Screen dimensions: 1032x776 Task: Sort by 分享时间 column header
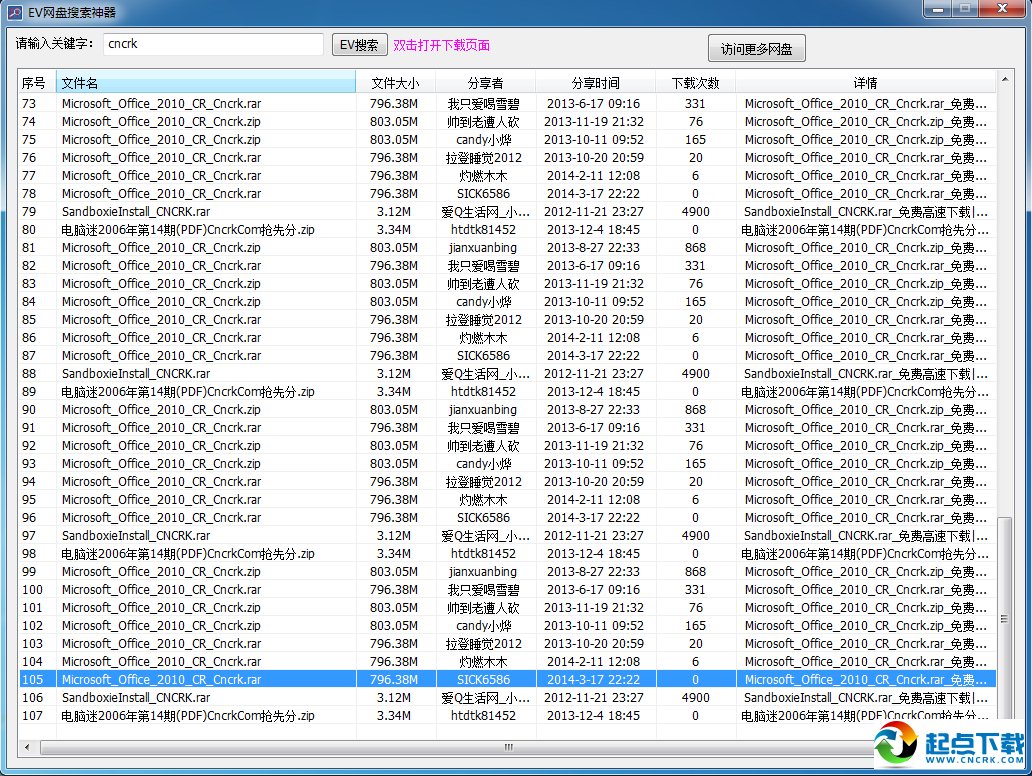click(x=595, y=83)
